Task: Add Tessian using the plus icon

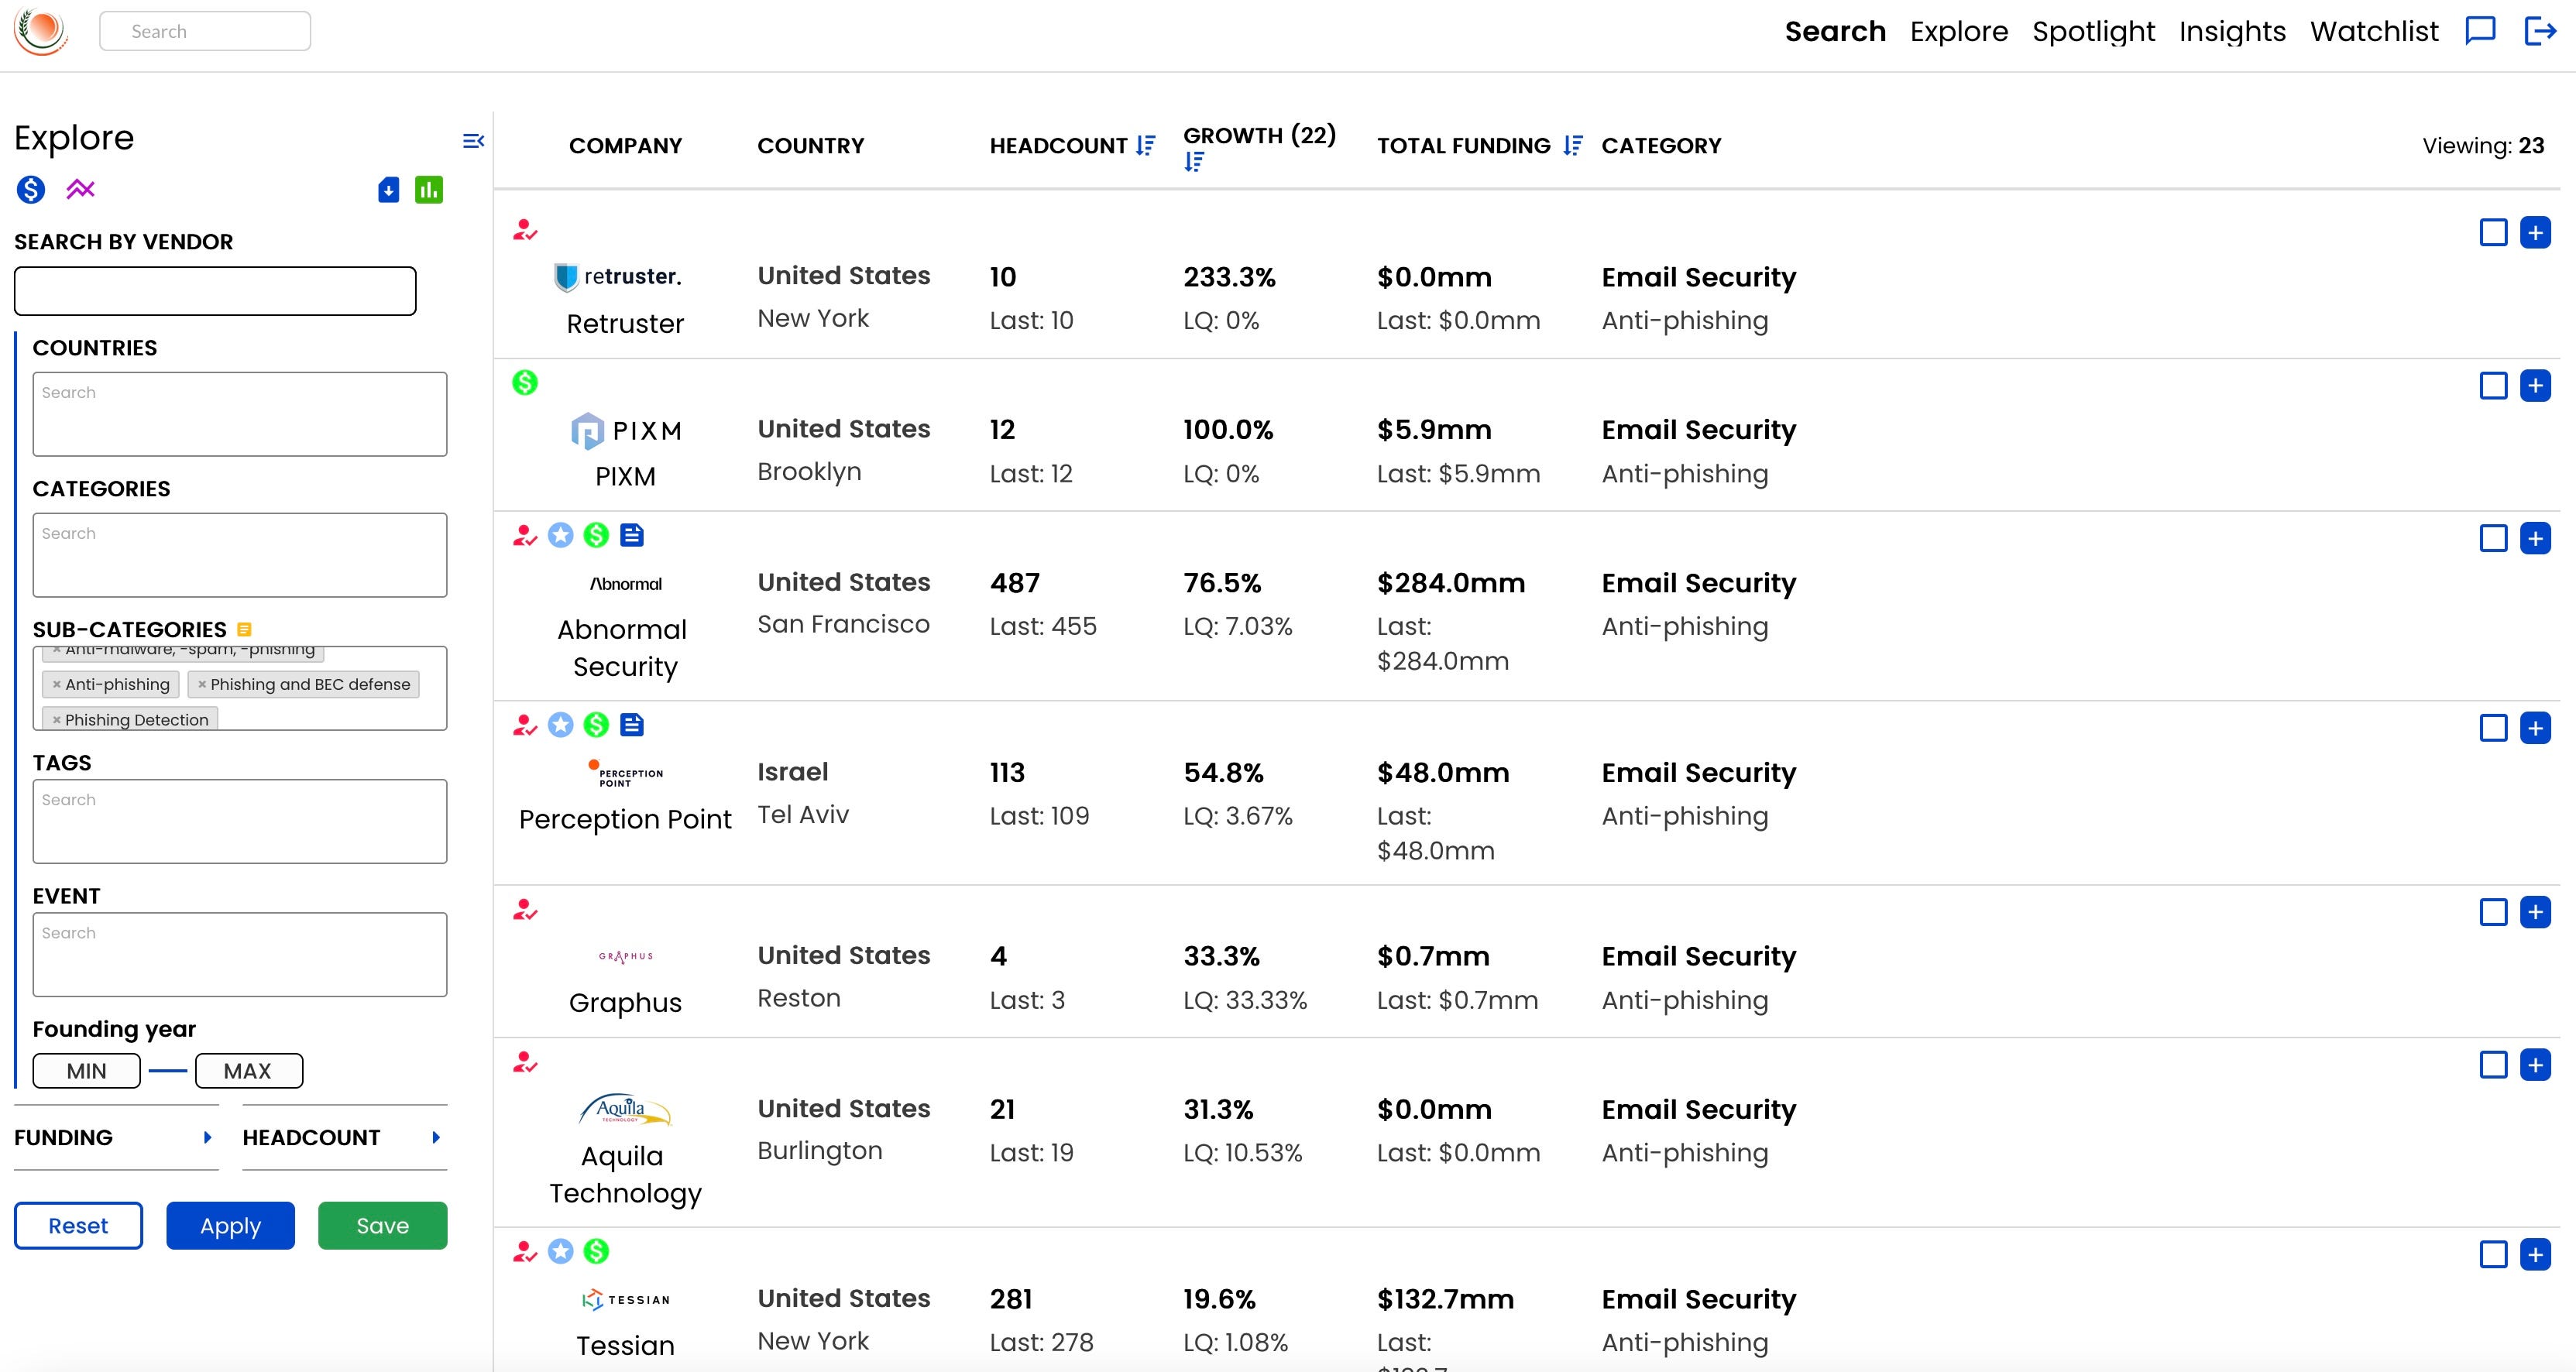Action: click(2535, 1254)
